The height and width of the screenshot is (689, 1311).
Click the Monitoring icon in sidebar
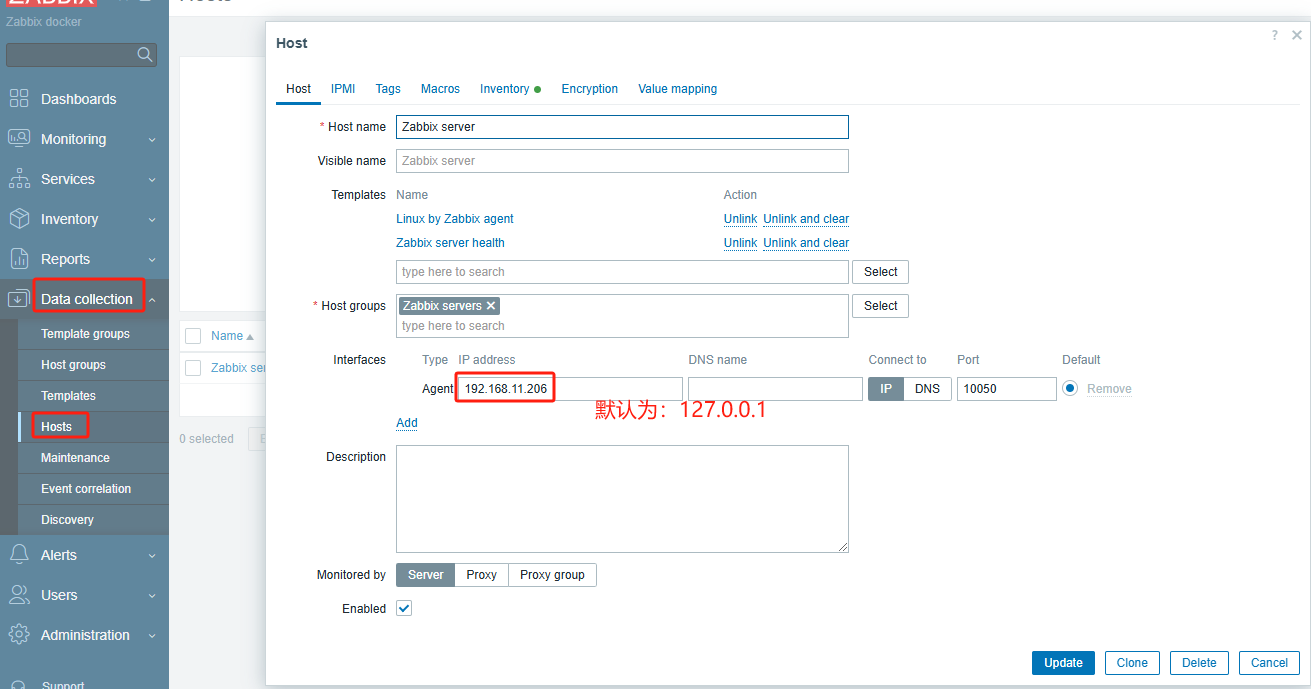pos(19,138)
